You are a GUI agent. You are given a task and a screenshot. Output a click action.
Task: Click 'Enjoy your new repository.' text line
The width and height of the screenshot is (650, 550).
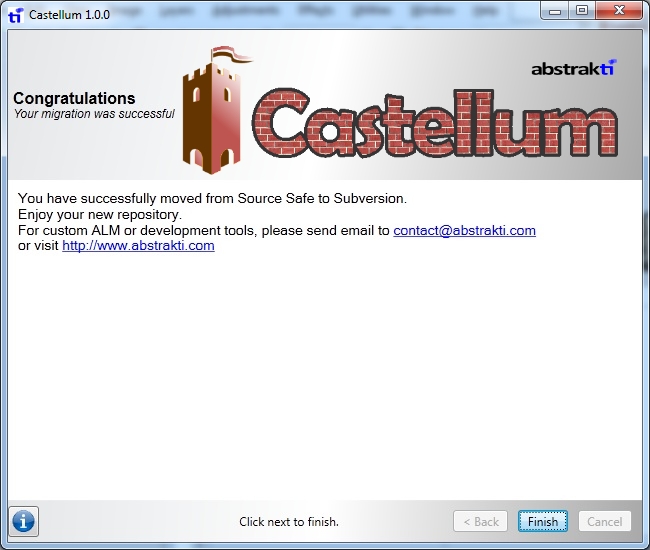pos(100,215)
